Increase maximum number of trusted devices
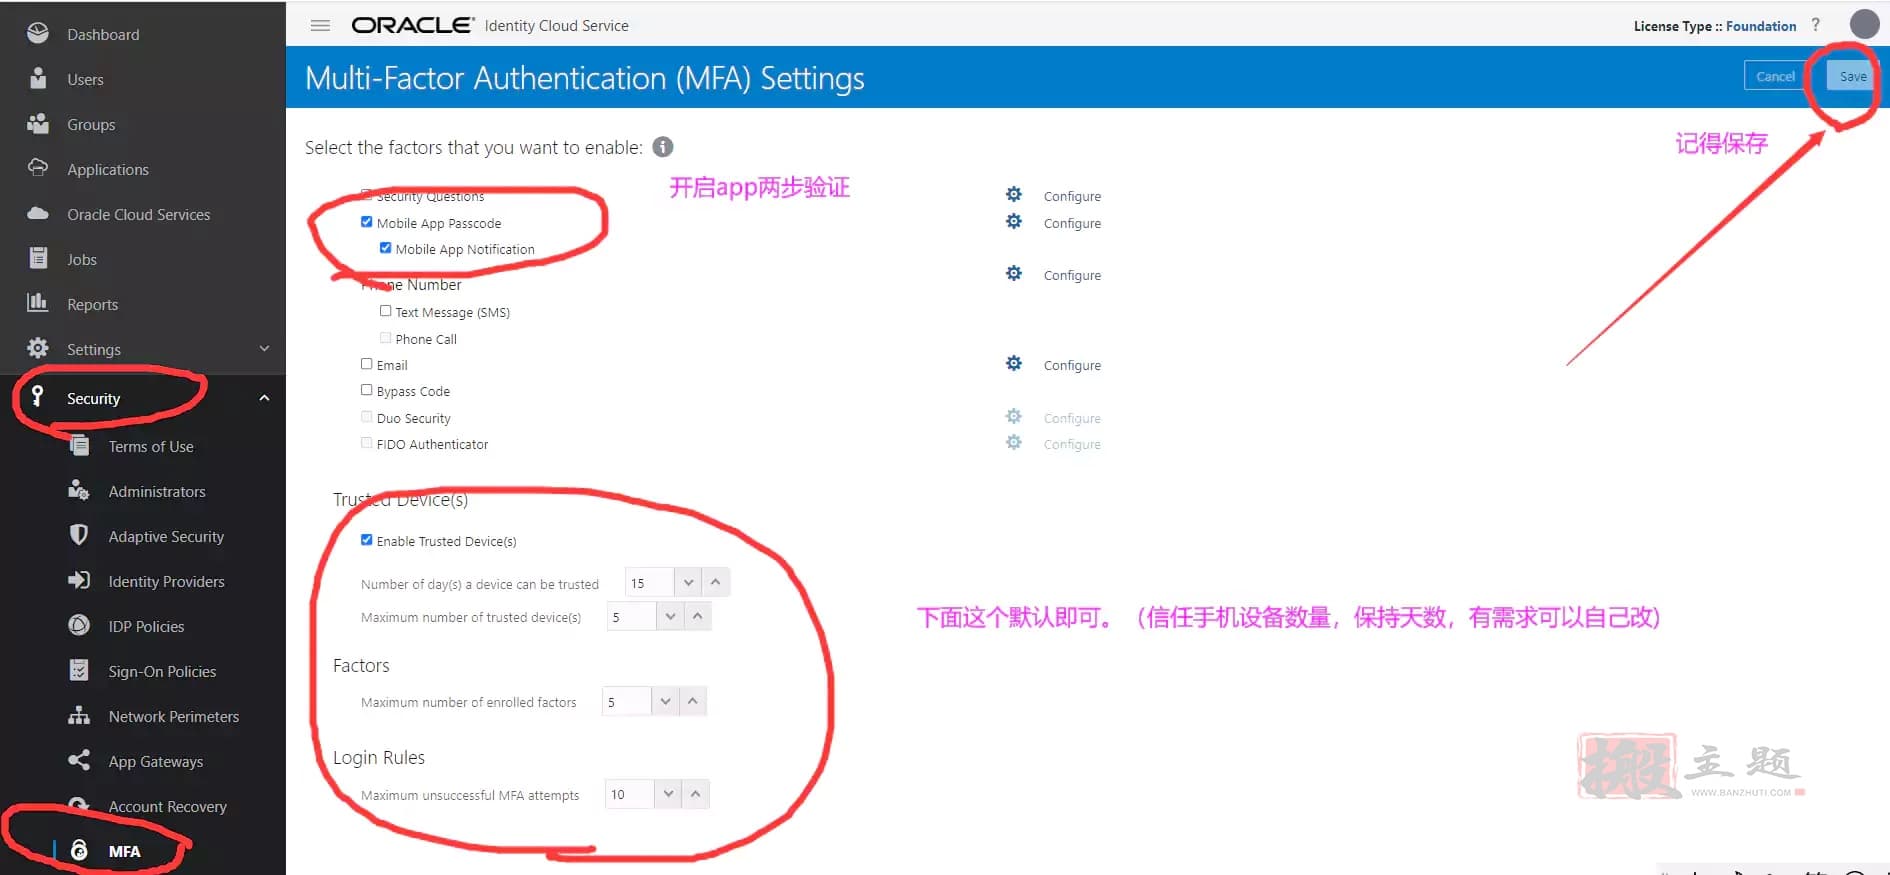The height and width of the screenshot is (875, 1890). pos(697,616)
